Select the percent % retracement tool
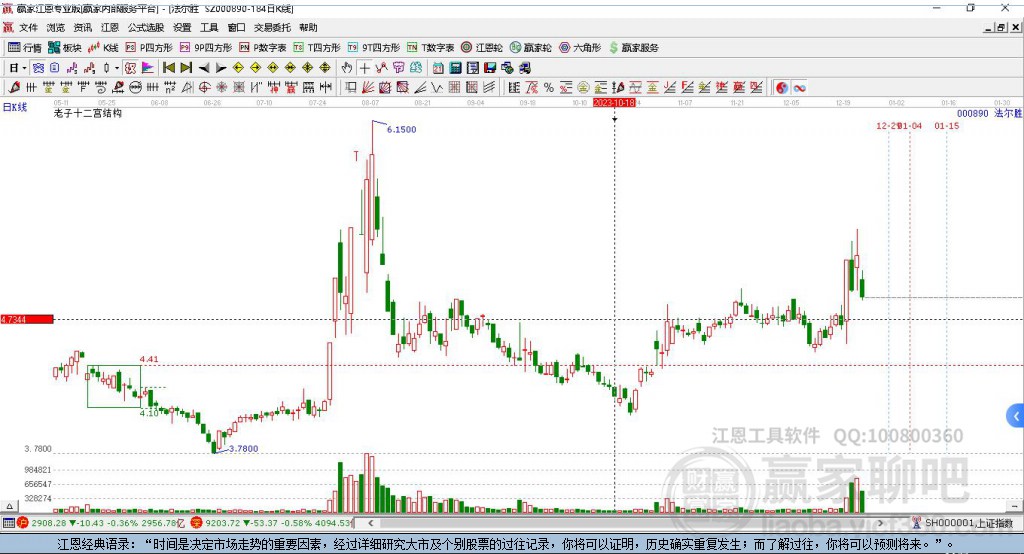 tap(549, 88)
